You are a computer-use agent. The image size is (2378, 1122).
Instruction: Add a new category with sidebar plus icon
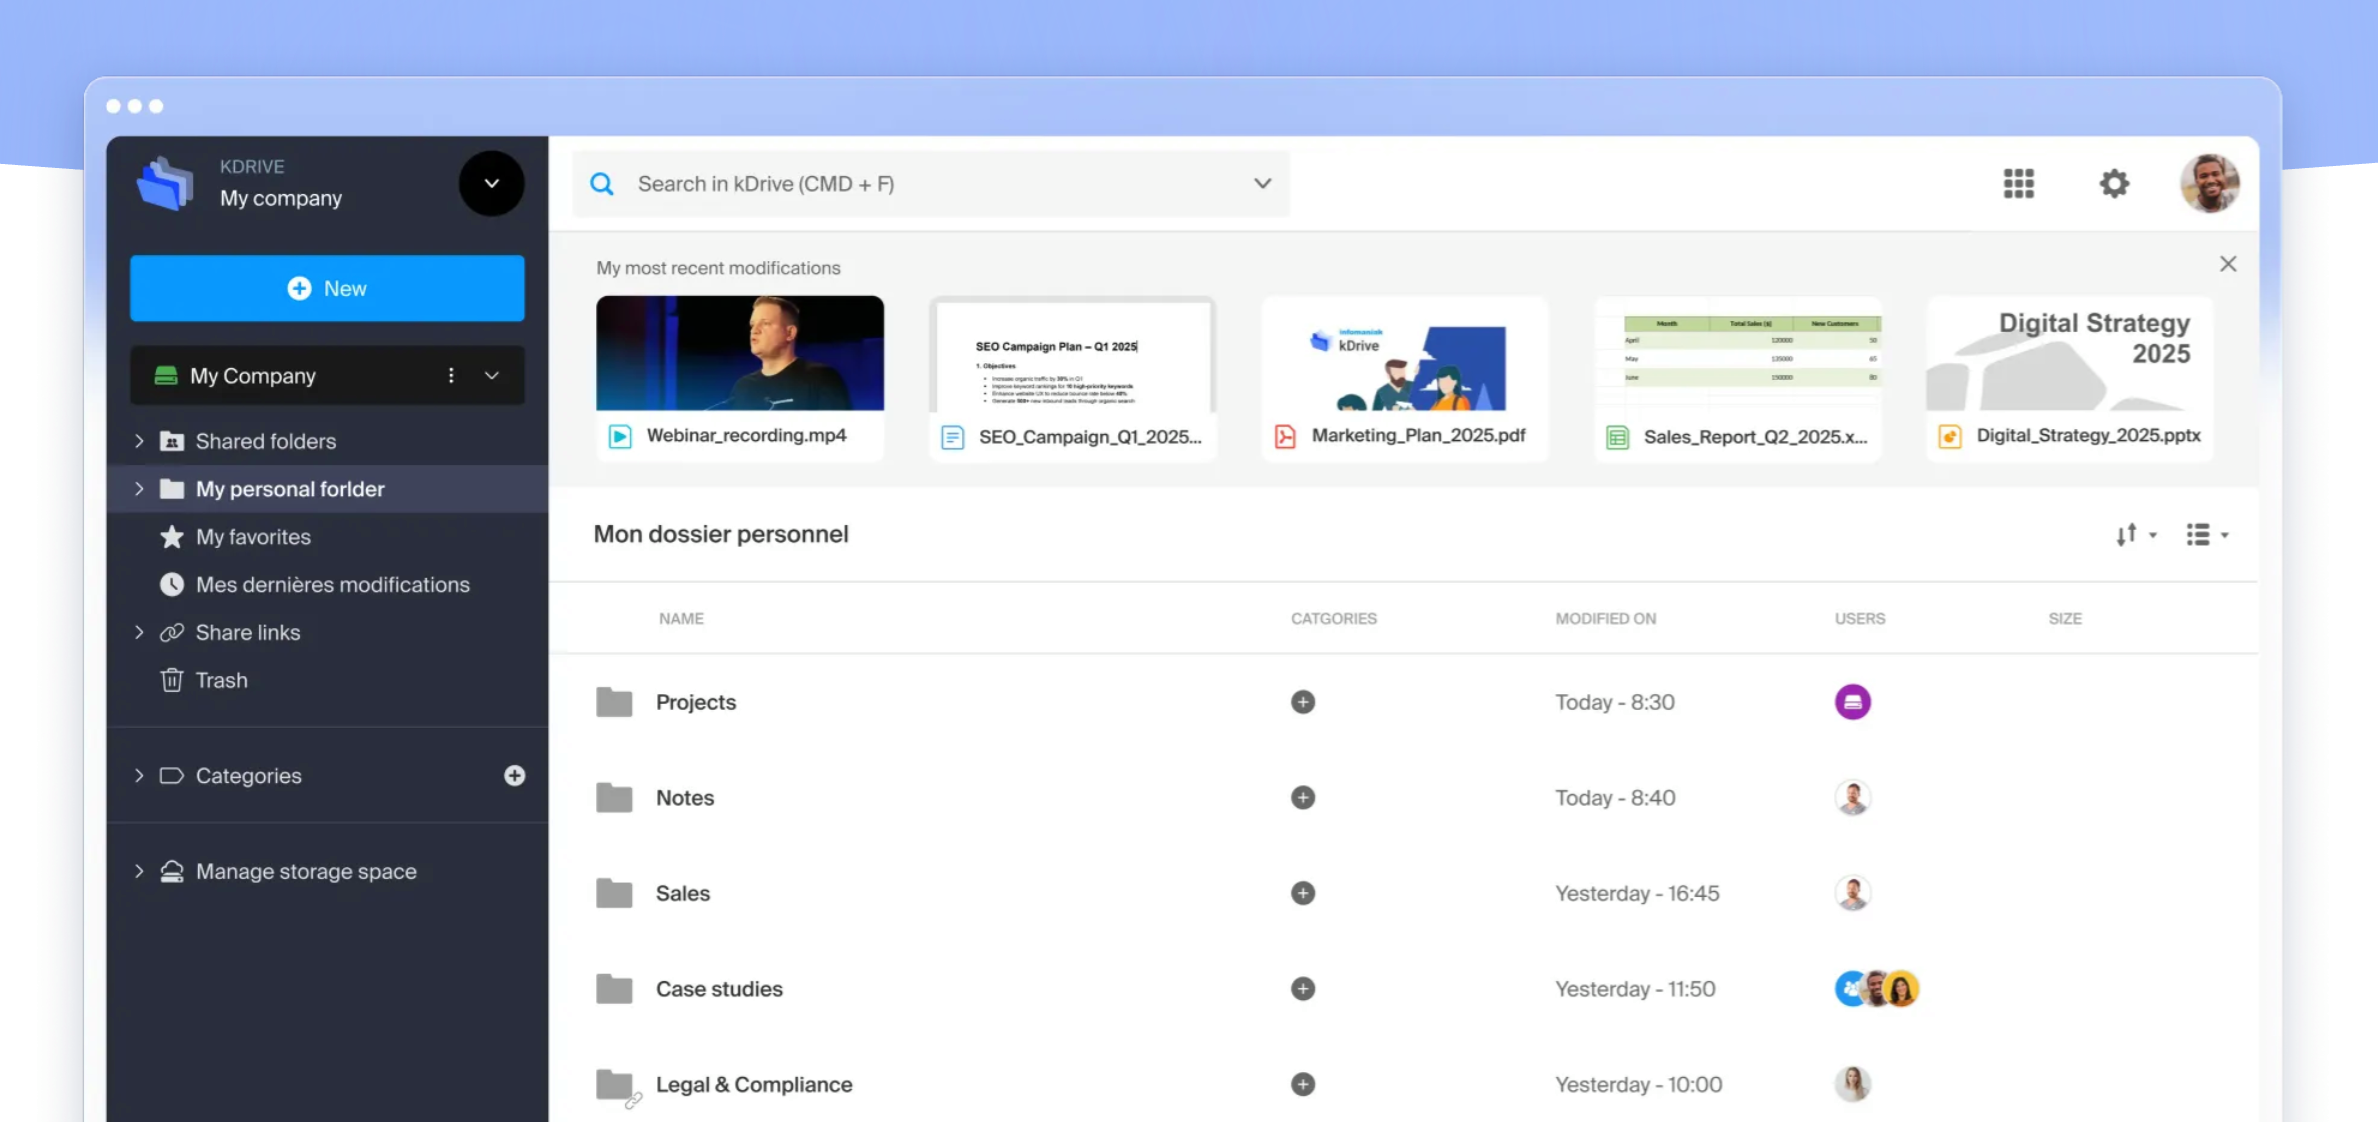pos(514,776)
